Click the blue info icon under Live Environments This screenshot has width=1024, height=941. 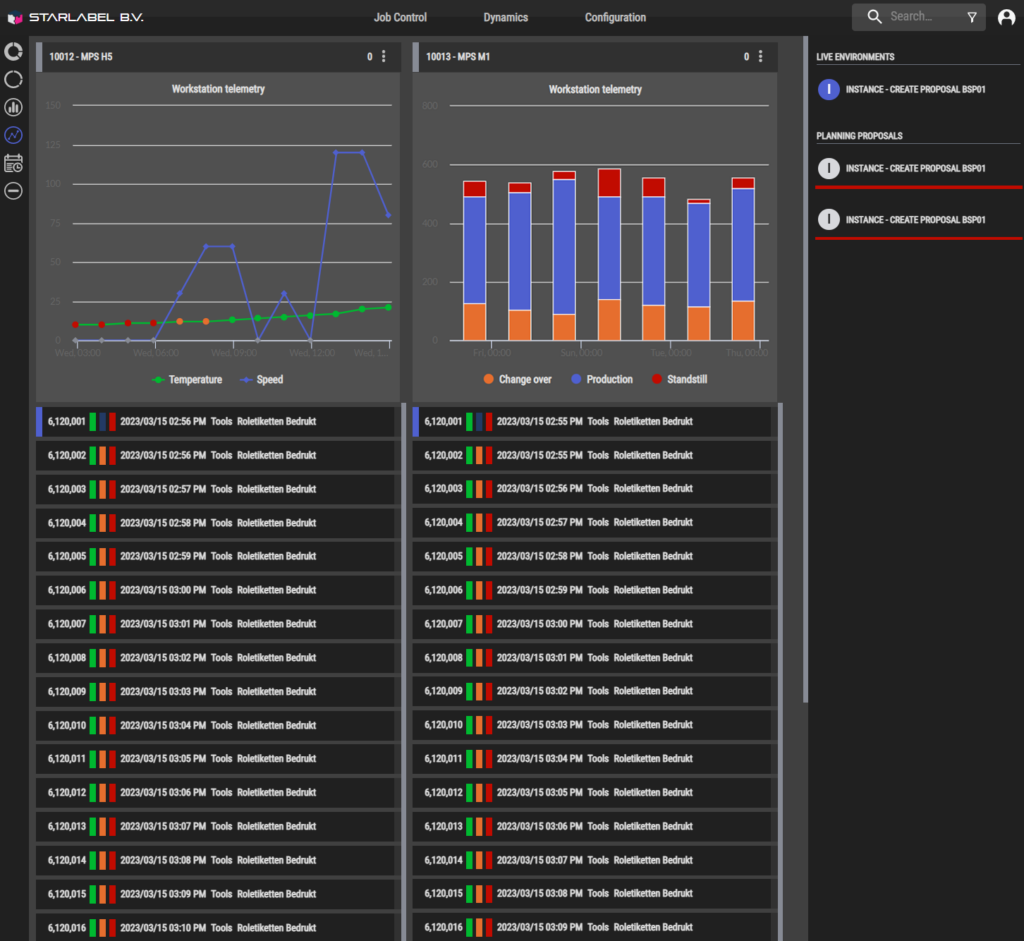point(829,89)
